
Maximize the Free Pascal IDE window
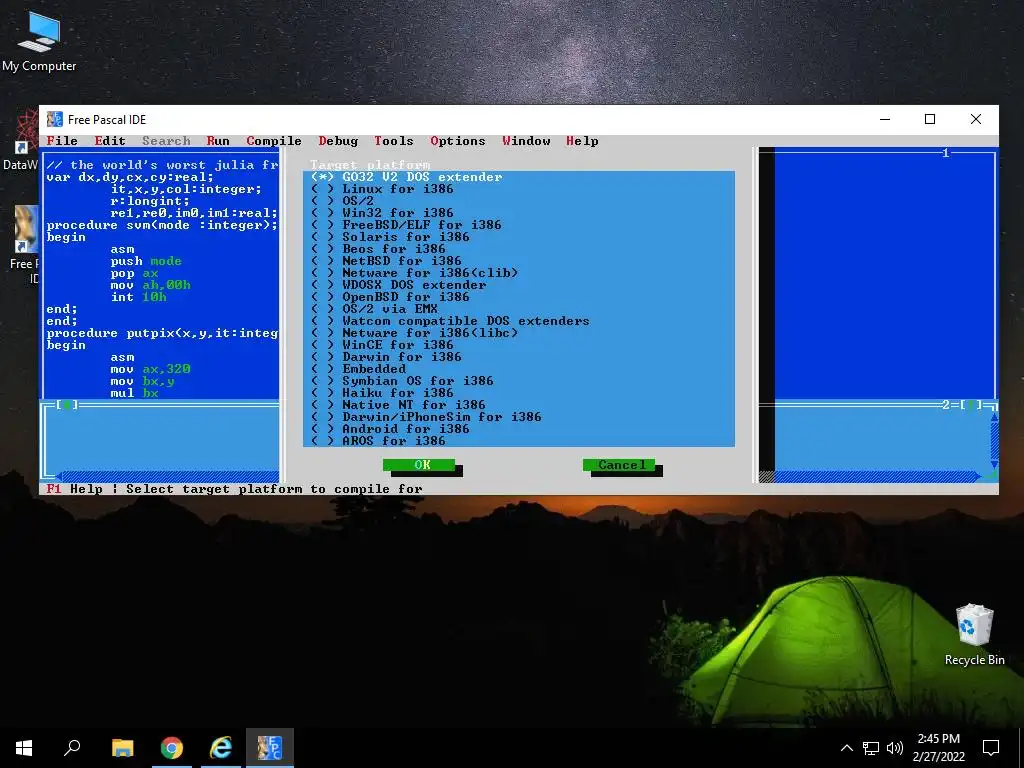[x=930, y=119]
